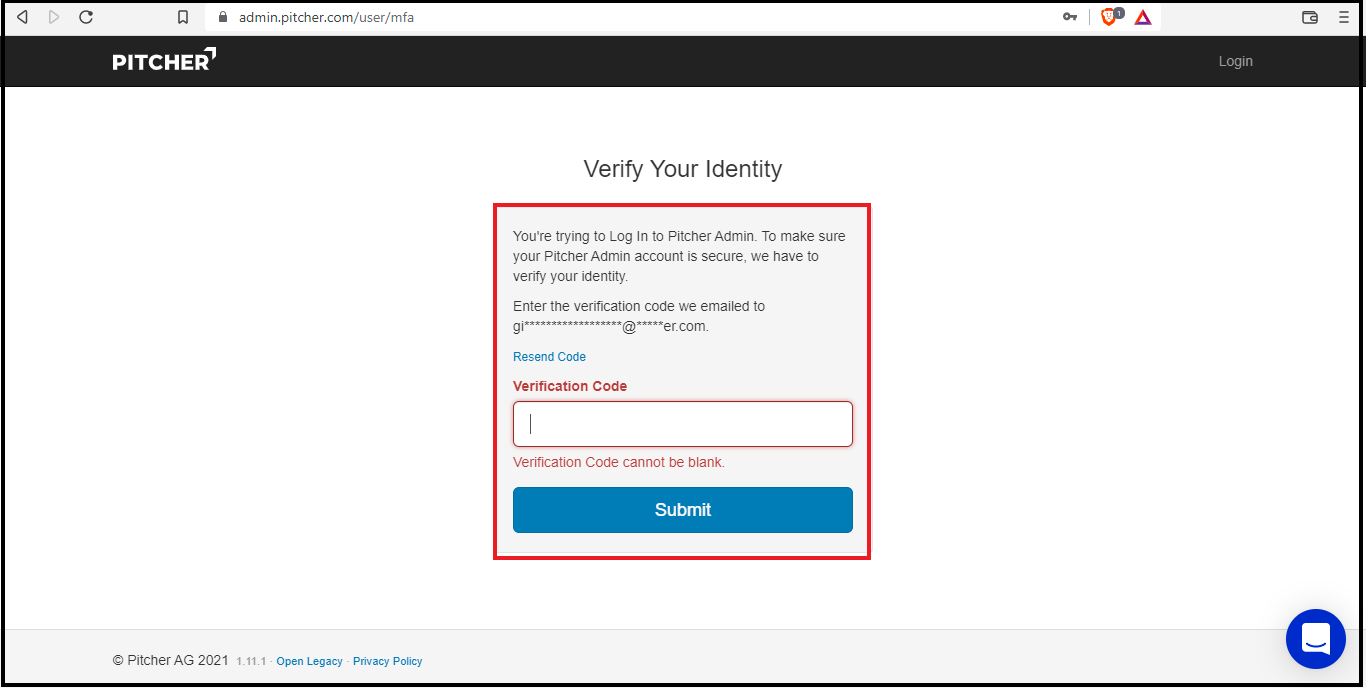The image size is (1366, 688).
Task: Open the Brave Wallet
Action: pyautogui.click(x=1310, y=17)
